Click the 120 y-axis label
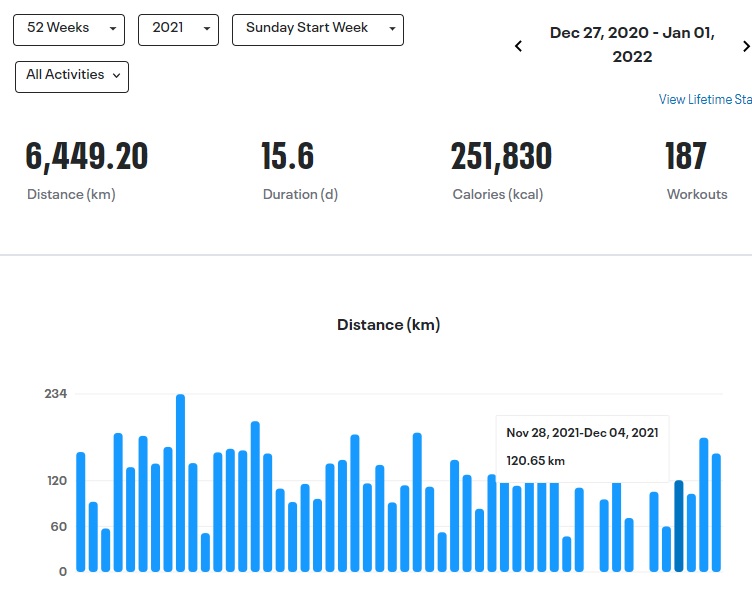This screenshot has width=752, height=604. (55, 481)
